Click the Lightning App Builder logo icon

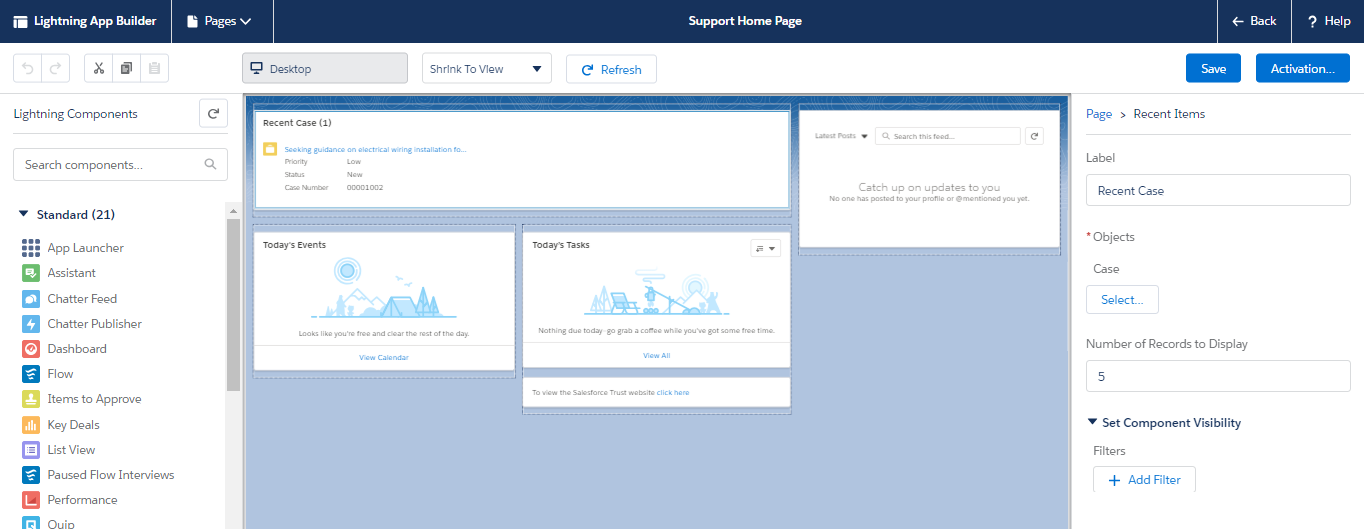[x=20, y=21]
